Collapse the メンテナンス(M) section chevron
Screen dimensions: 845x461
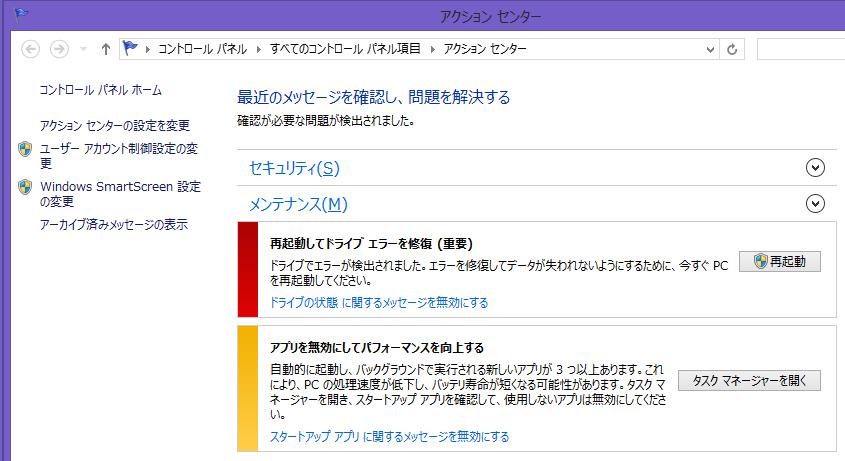pos(815,204)
